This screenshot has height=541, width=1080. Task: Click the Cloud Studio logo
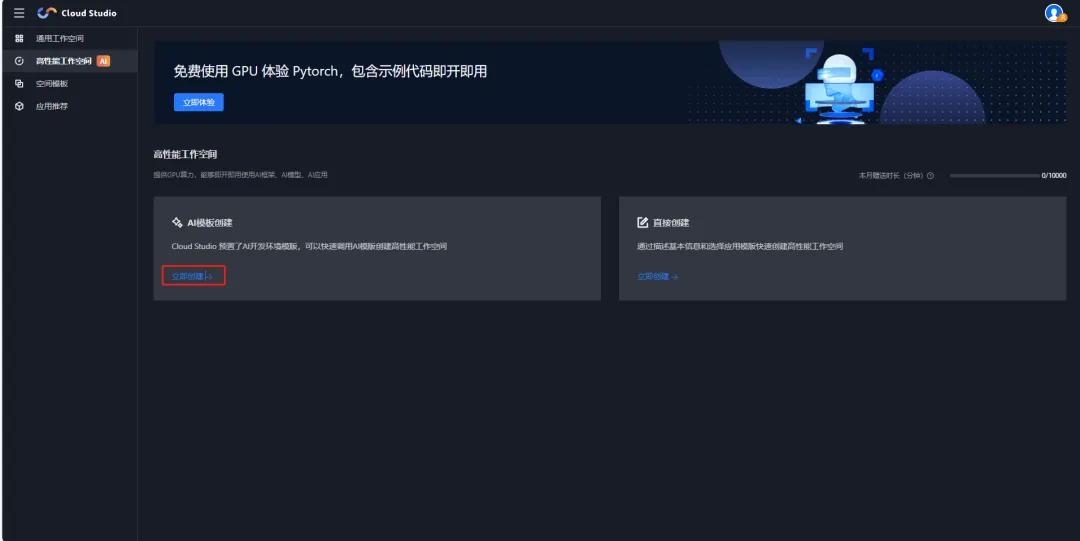click(x=77, y=13)
